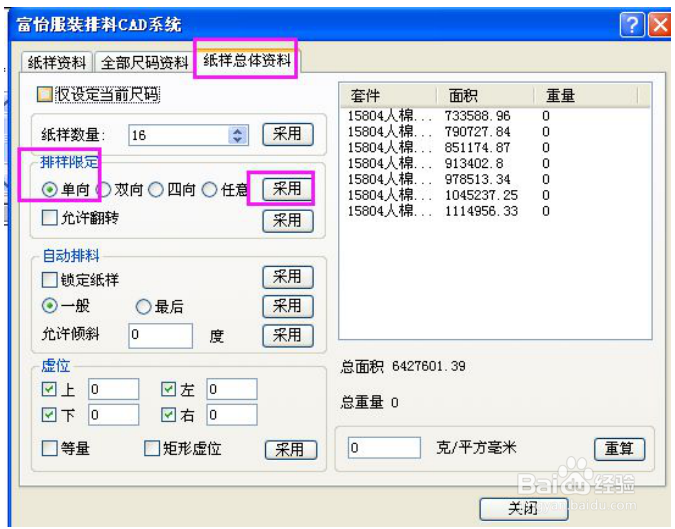Select the row with area 913402.8

(x=495, y=164)
